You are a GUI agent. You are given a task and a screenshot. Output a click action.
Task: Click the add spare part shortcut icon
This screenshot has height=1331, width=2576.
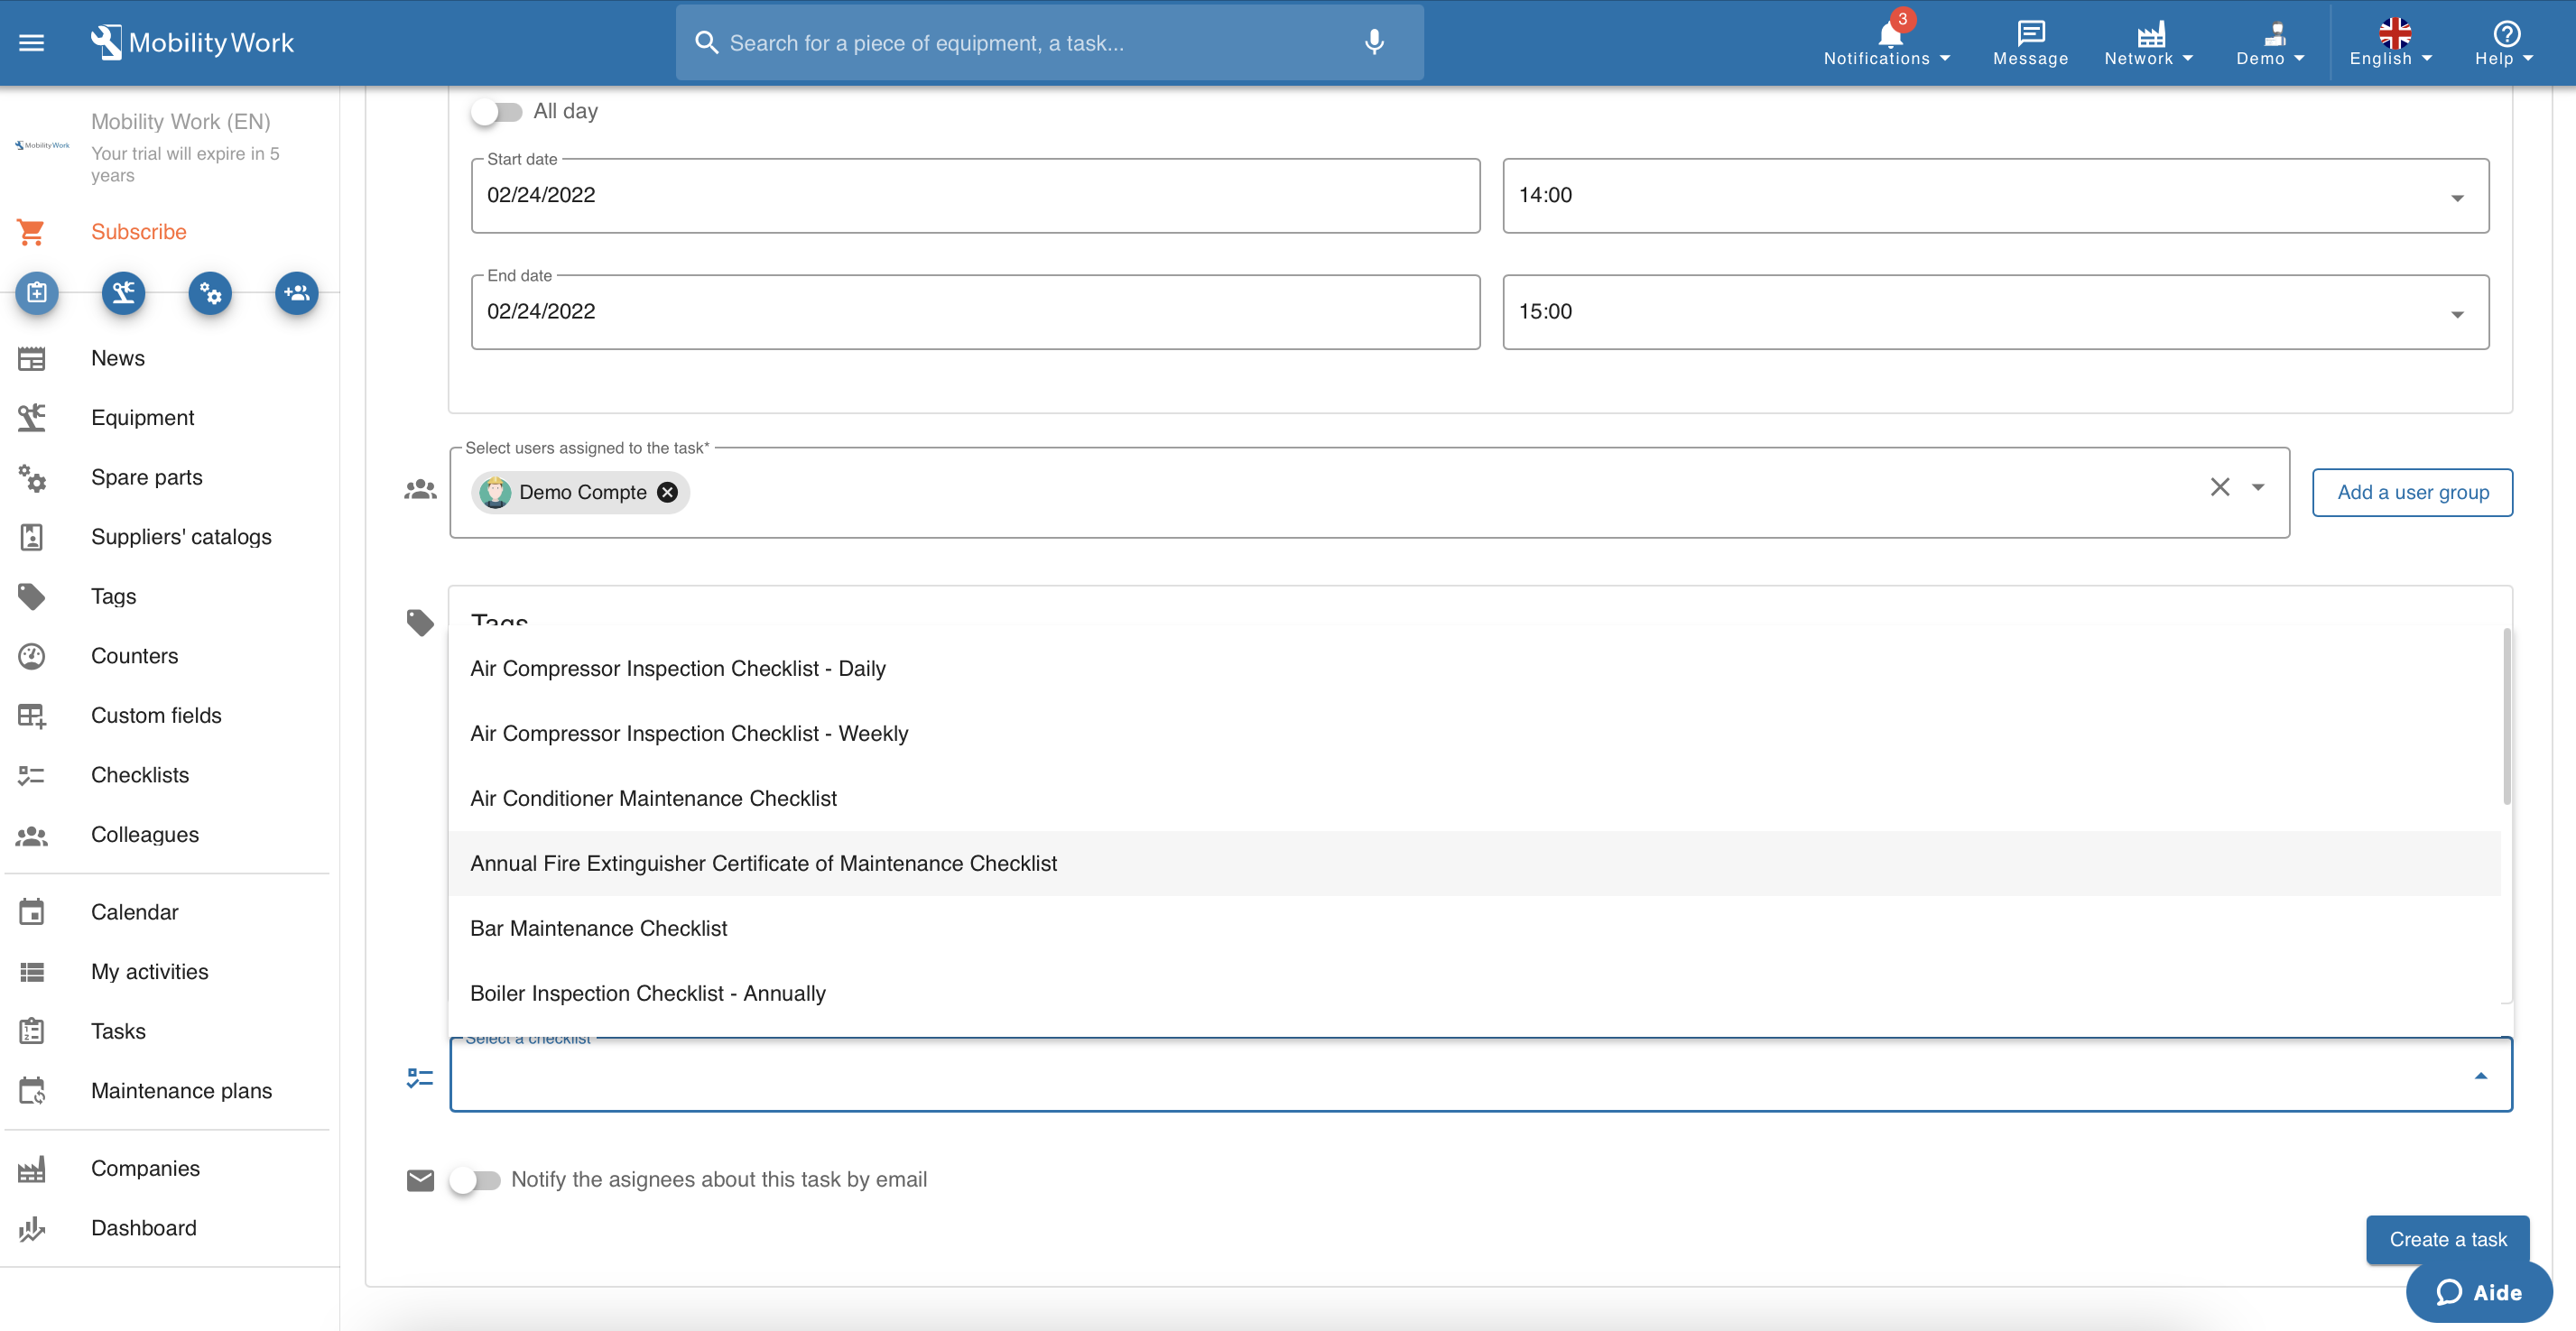click(x=210, y=293)
